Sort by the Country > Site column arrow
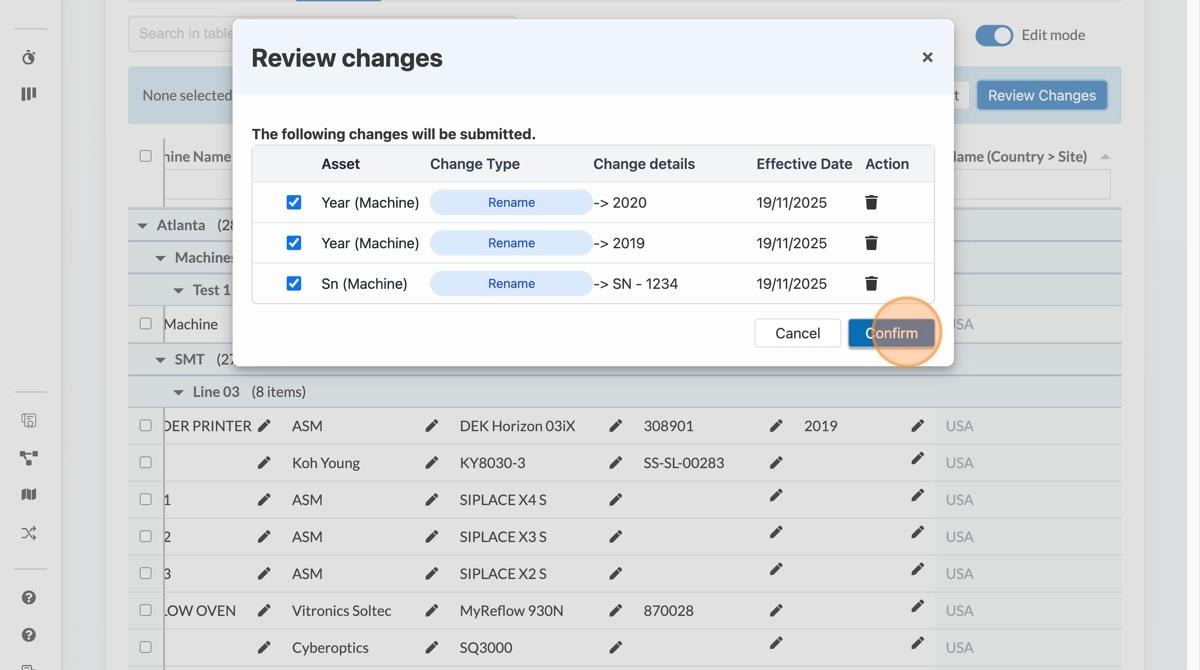Screen dimensions: 1200x670 pyautogui.click(x=1105, y=157)
